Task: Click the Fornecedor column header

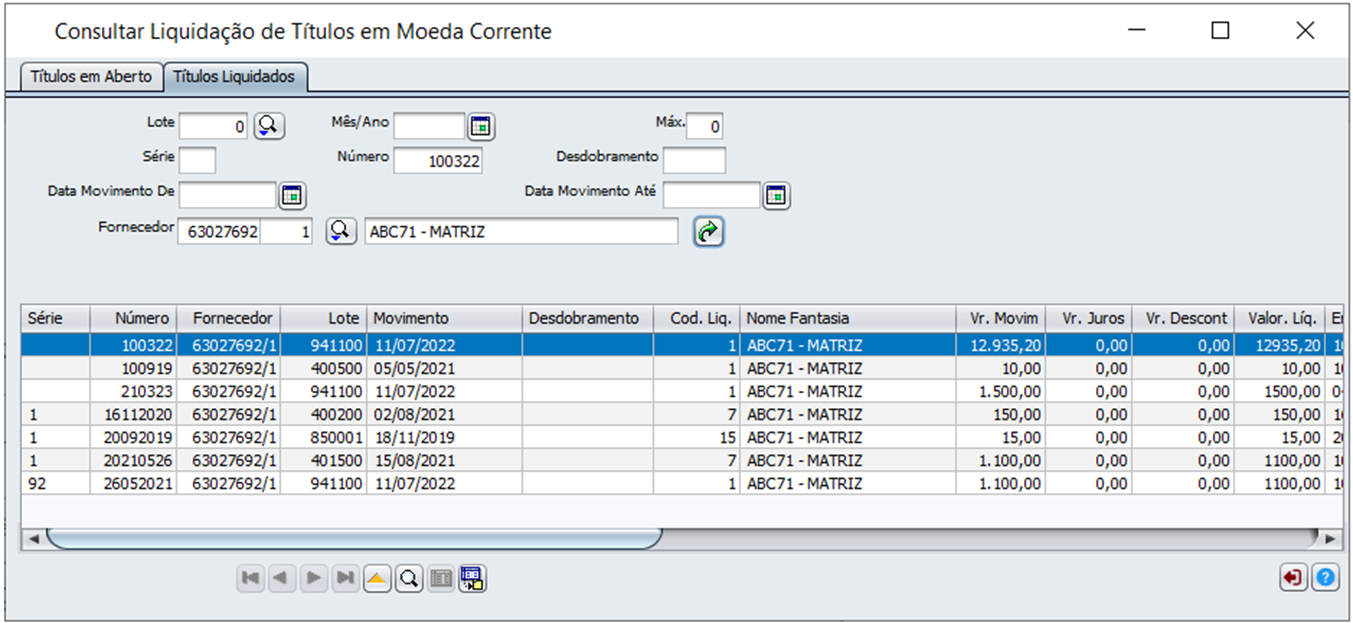Action: pos(229,318)
